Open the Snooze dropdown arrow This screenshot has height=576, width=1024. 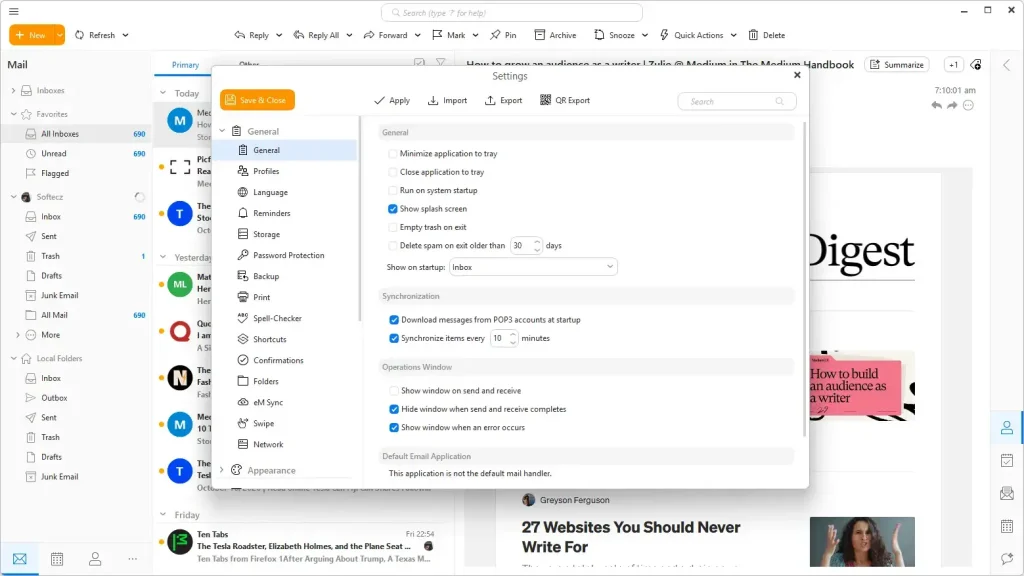[645, 35]
